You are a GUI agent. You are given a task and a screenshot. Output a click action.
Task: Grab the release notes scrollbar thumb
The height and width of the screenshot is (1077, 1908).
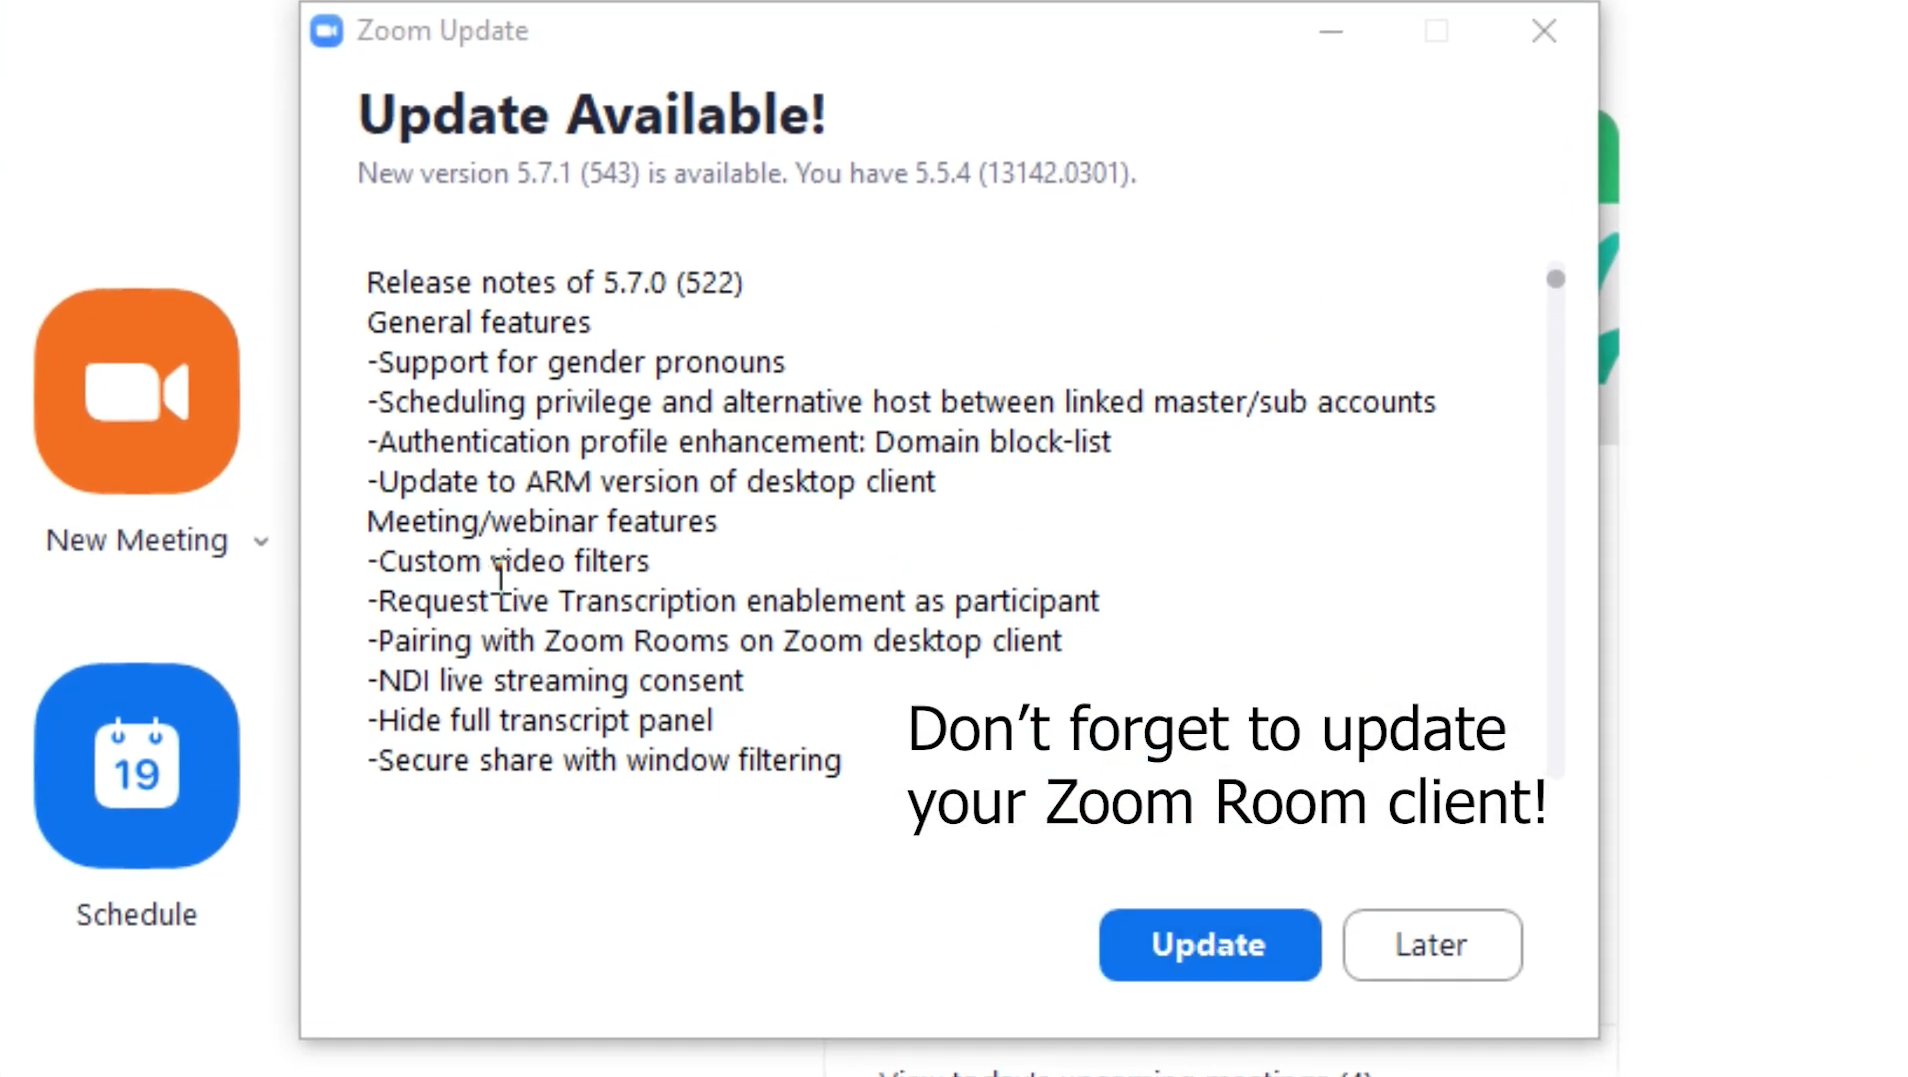1555,279
